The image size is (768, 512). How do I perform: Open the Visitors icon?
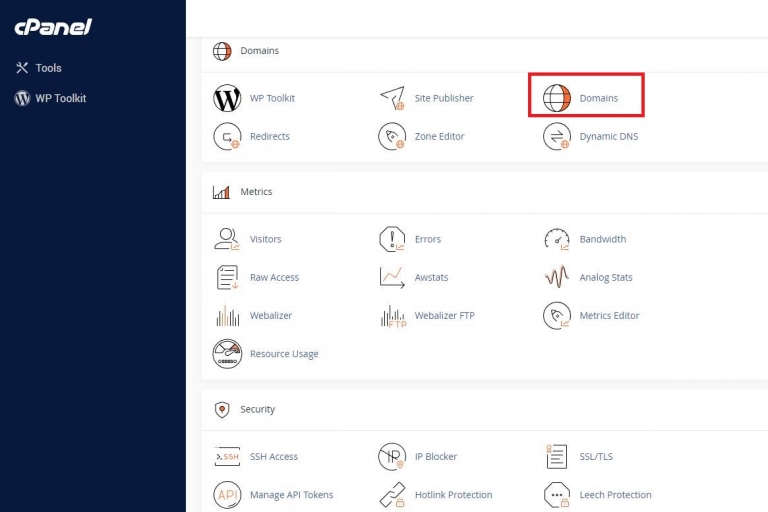coord(227,239)
